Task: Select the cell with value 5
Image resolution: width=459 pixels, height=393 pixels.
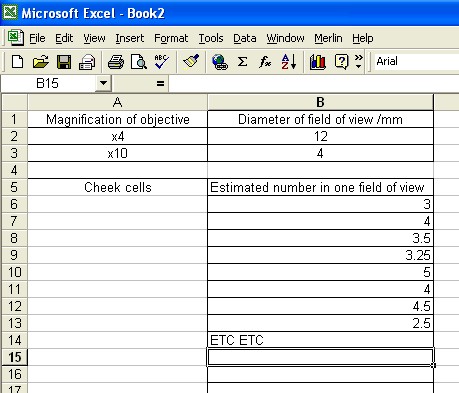Action: [320, 272]
